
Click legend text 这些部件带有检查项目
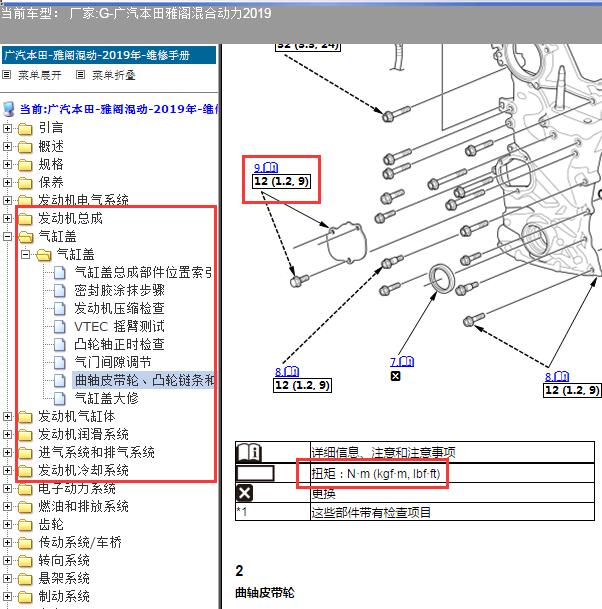click(371, 512)
